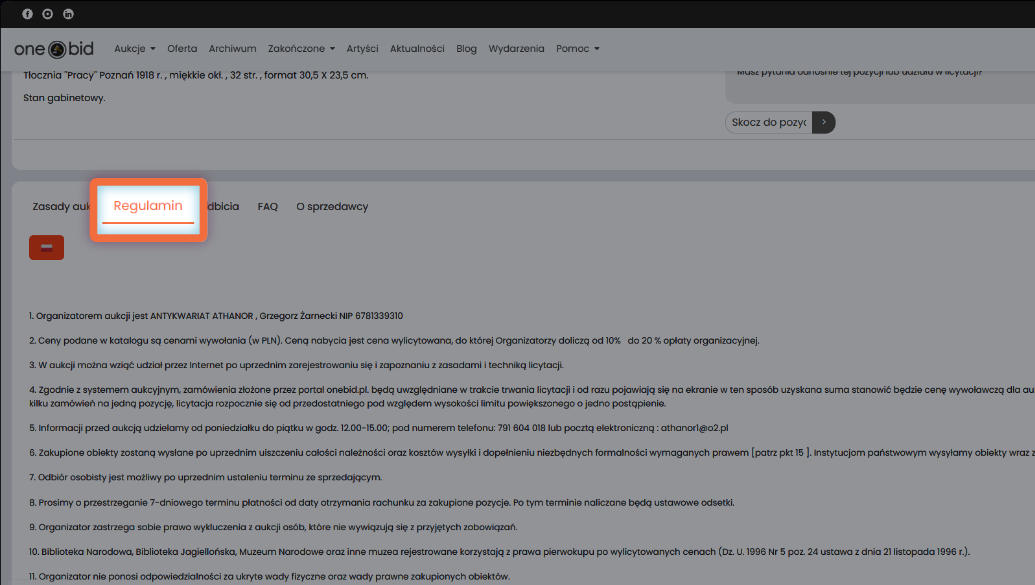The height and width of the screenshot is (585, 1035).
Task: Click rule 10 about Biblioteka Narodowa pierwokup
Action: (x=499, y=552)
